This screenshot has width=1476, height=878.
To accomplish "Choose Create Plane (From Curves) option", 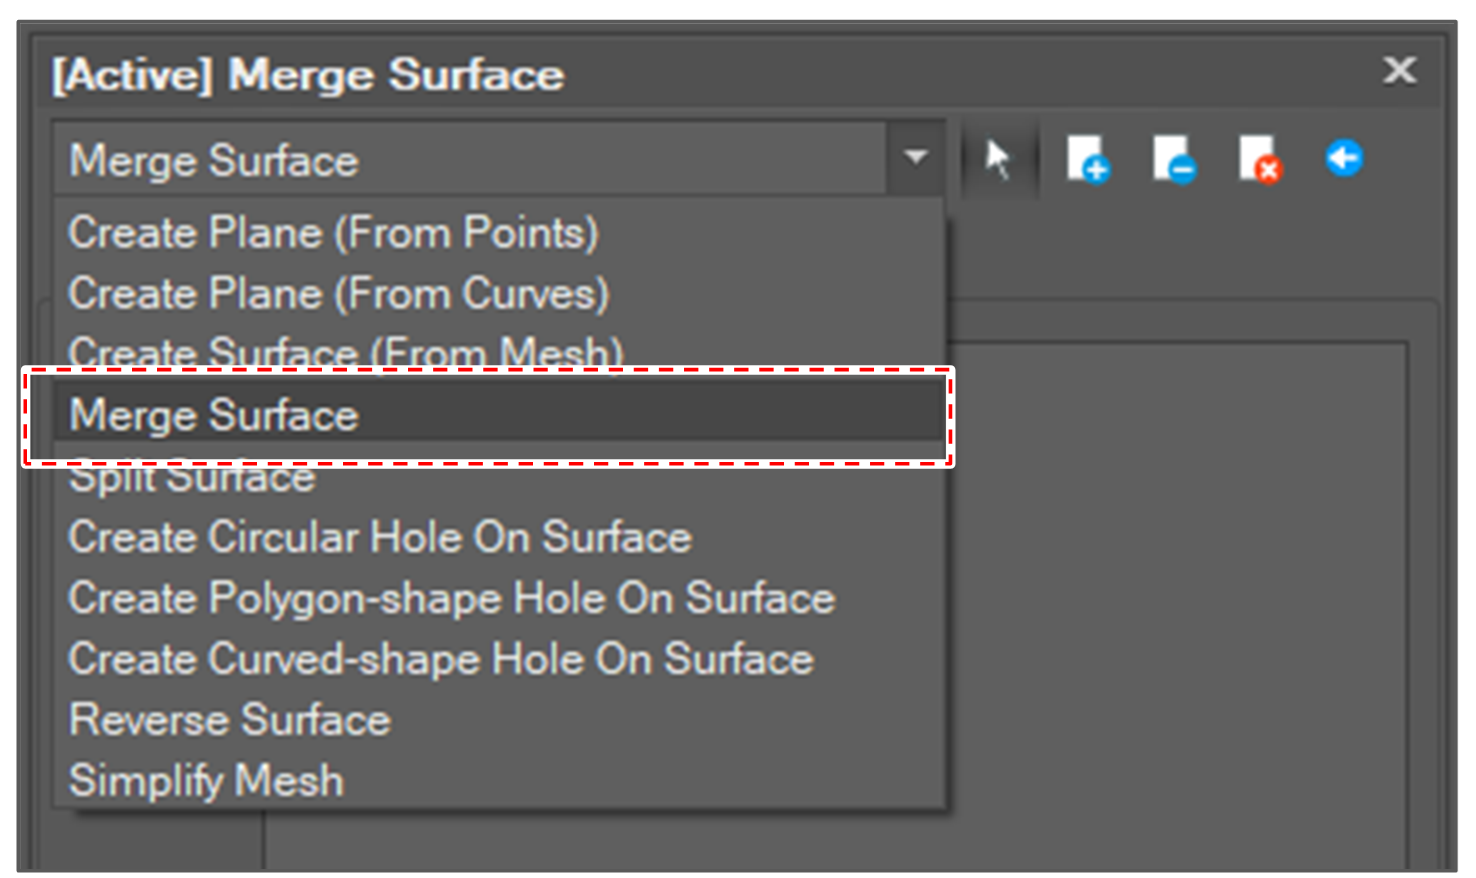I will 338,294.
